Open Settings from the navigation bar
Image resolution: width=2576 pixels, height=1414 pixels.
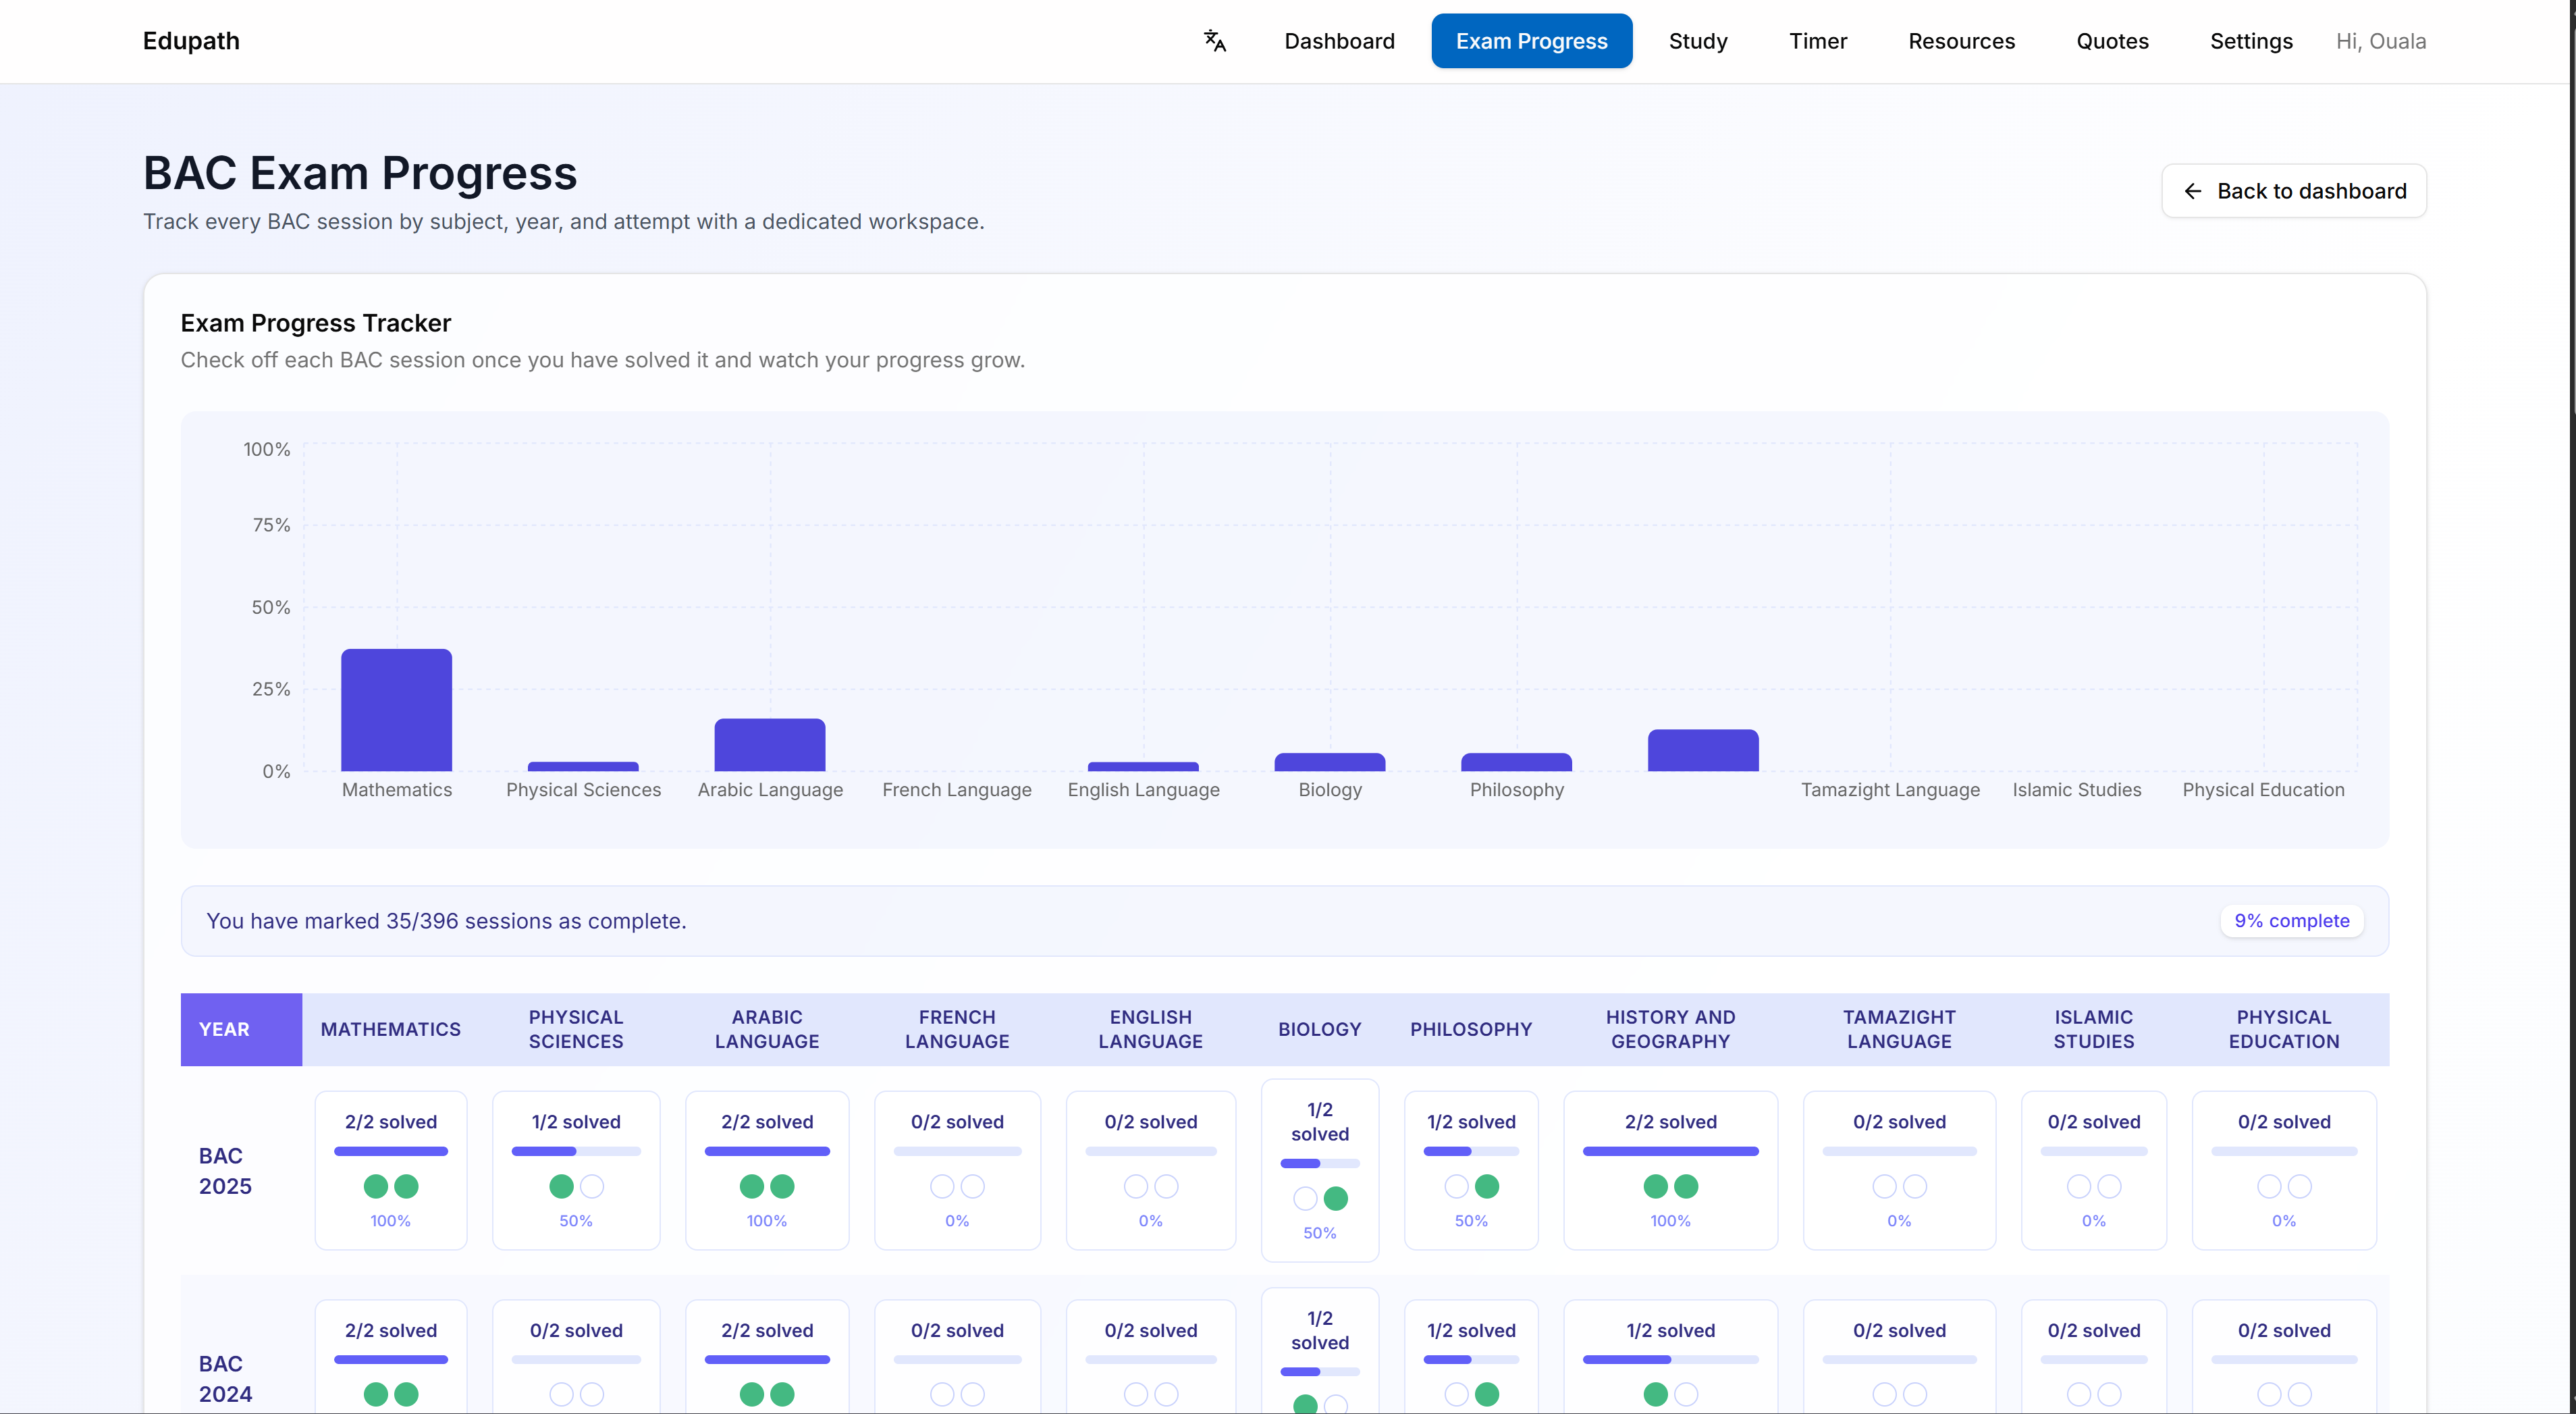[2250, 41]
